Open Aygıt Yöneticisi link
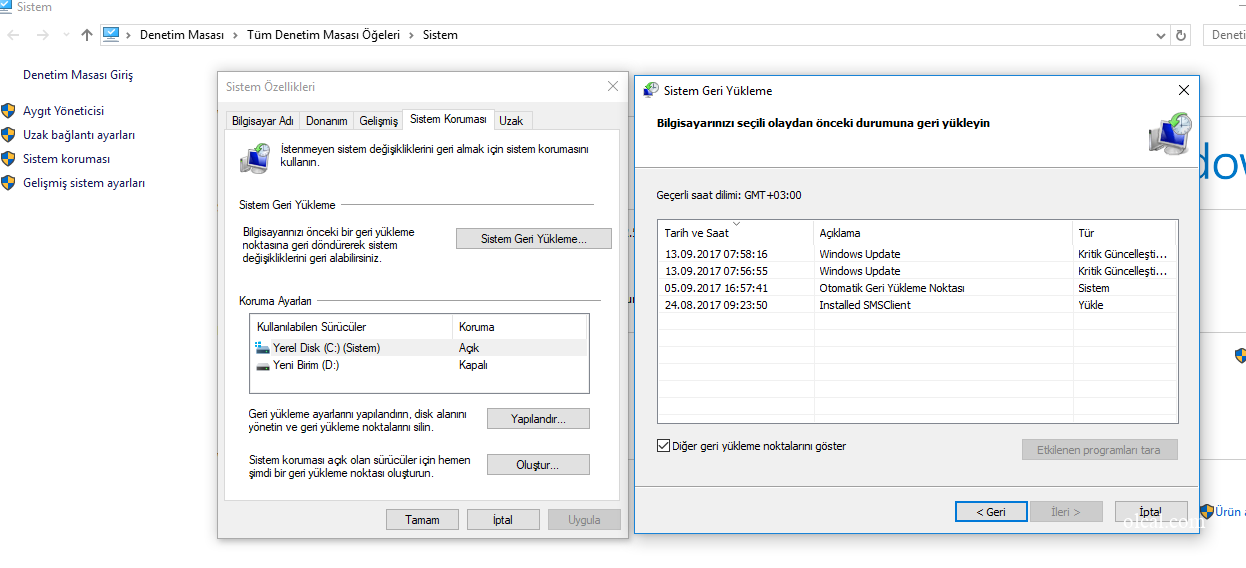Screen dimensions: 1246x568 pyautogui.click(x=63, y=111)
